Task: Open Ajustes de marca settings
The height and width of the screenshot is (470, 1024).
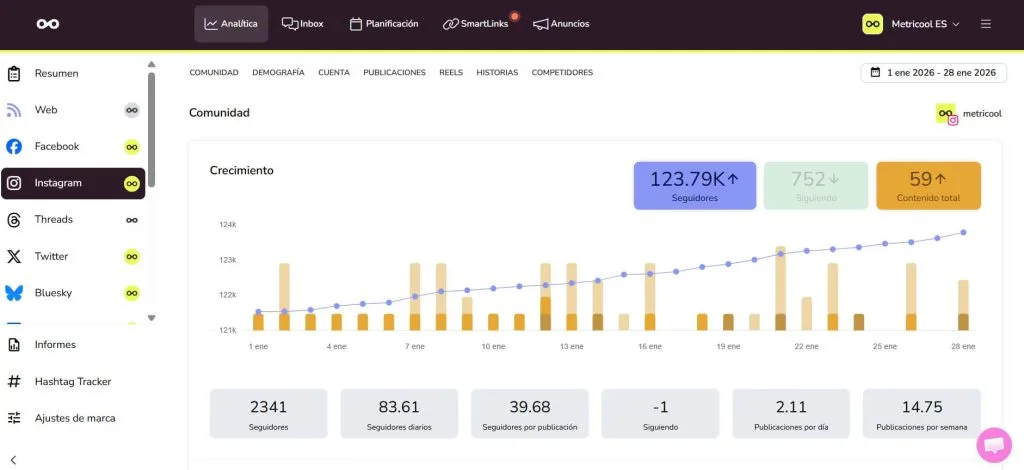Action: tap(74, 418)
